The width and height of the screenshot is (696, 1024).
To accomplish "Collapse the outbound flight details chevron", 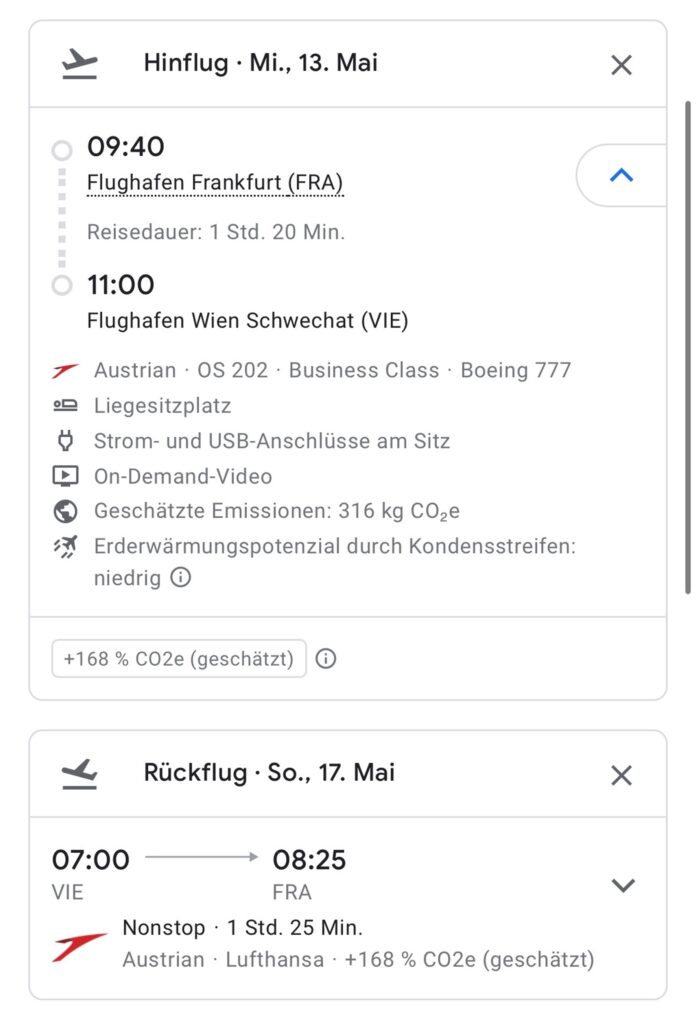I will [x=621, y=175].
